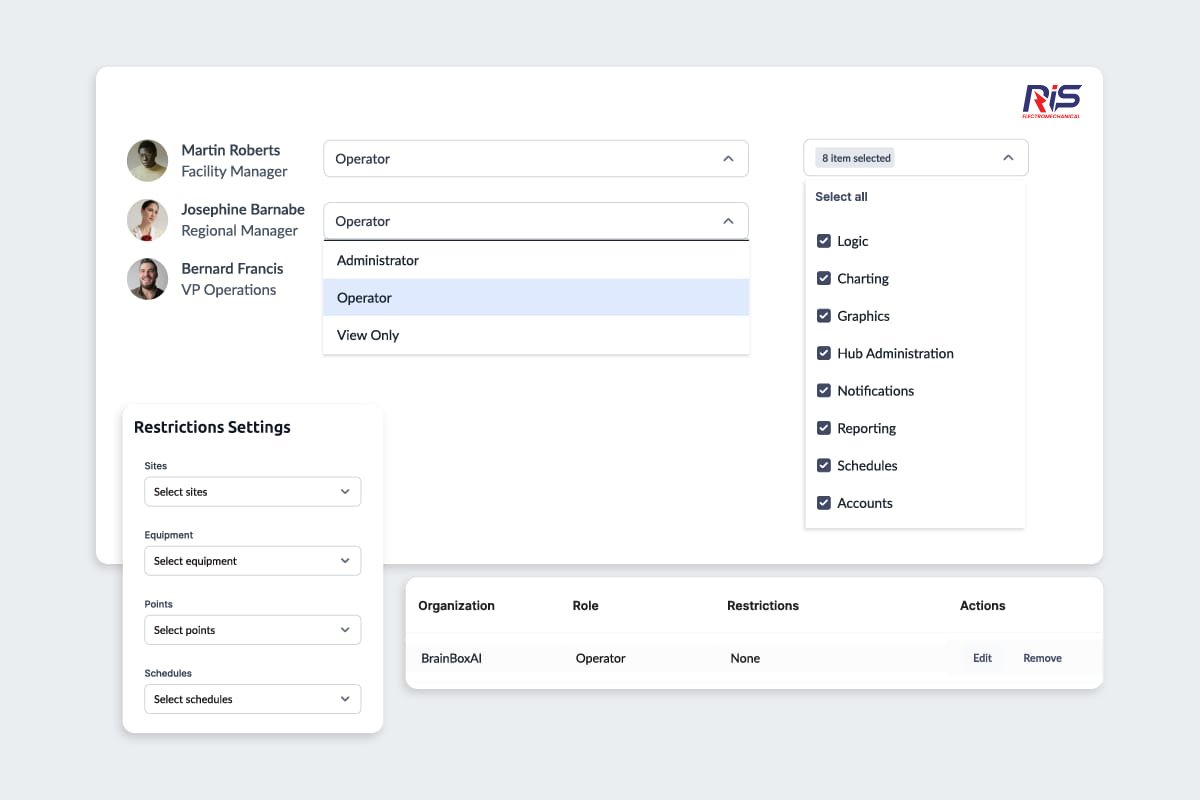Toggle the Notifications checkbox

[824, 391]
